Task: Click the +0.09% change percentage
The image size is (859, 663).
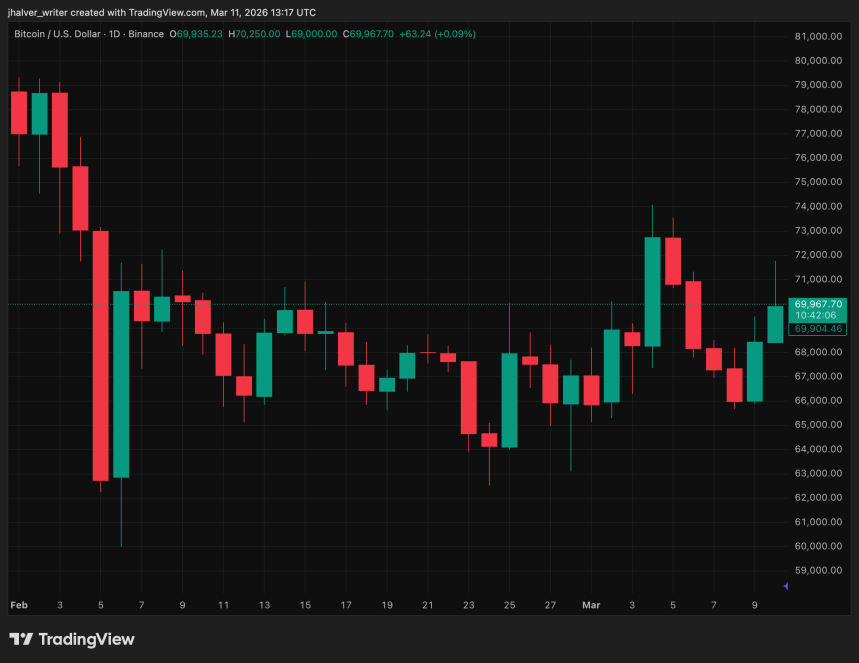Action: (x=455, y=33)
